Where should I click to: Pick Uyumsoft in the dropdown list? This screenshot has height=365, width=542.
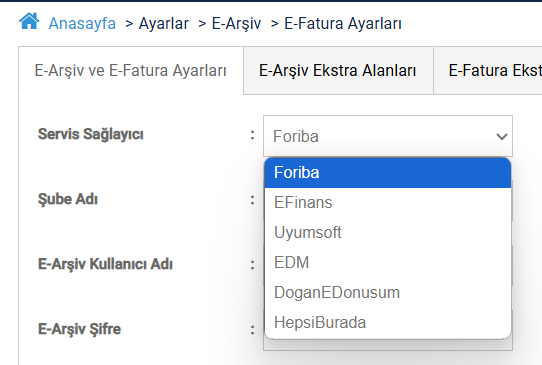(x=388, y=232)
